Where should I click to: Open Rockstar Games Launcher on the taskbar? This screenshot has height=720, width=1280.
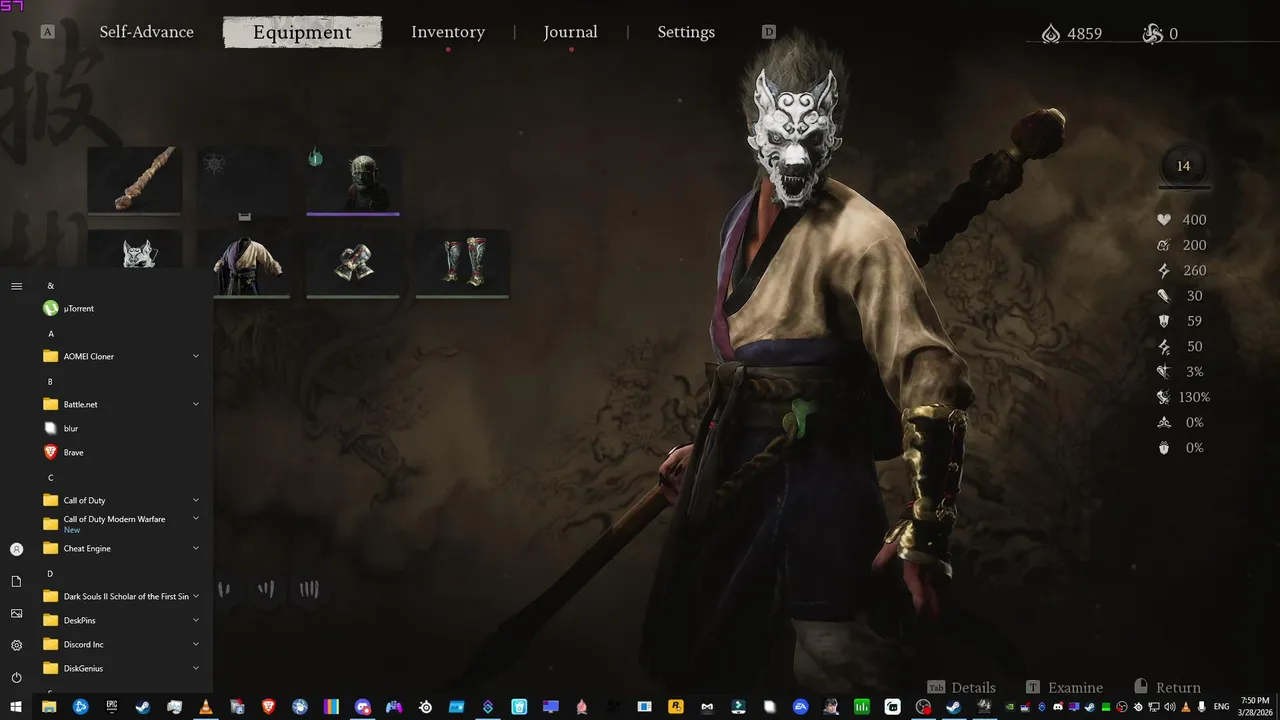[675, 707]
